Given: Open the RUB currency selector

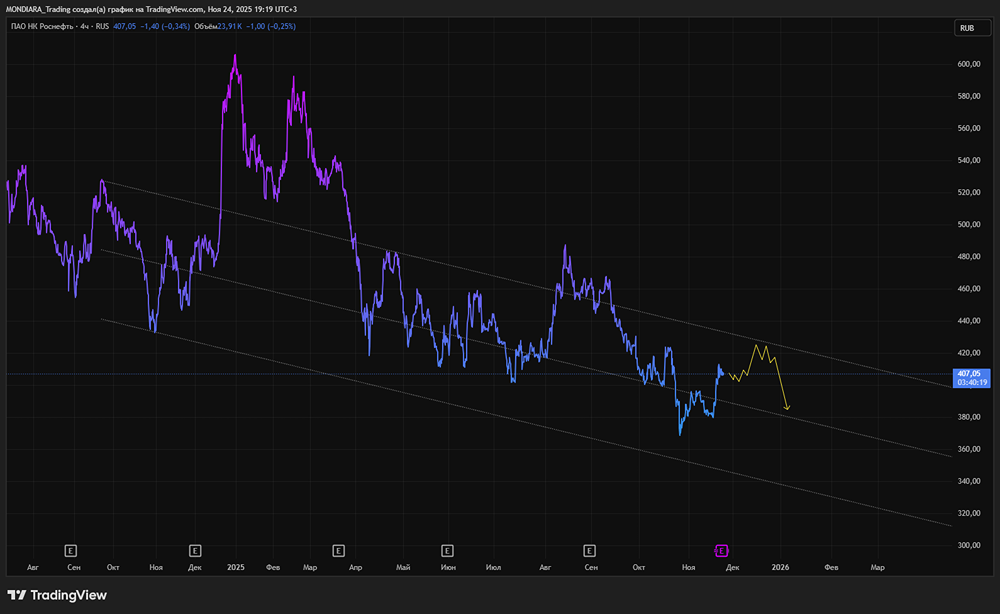Looking at the screenshot, I should click(x=972, y=28).
